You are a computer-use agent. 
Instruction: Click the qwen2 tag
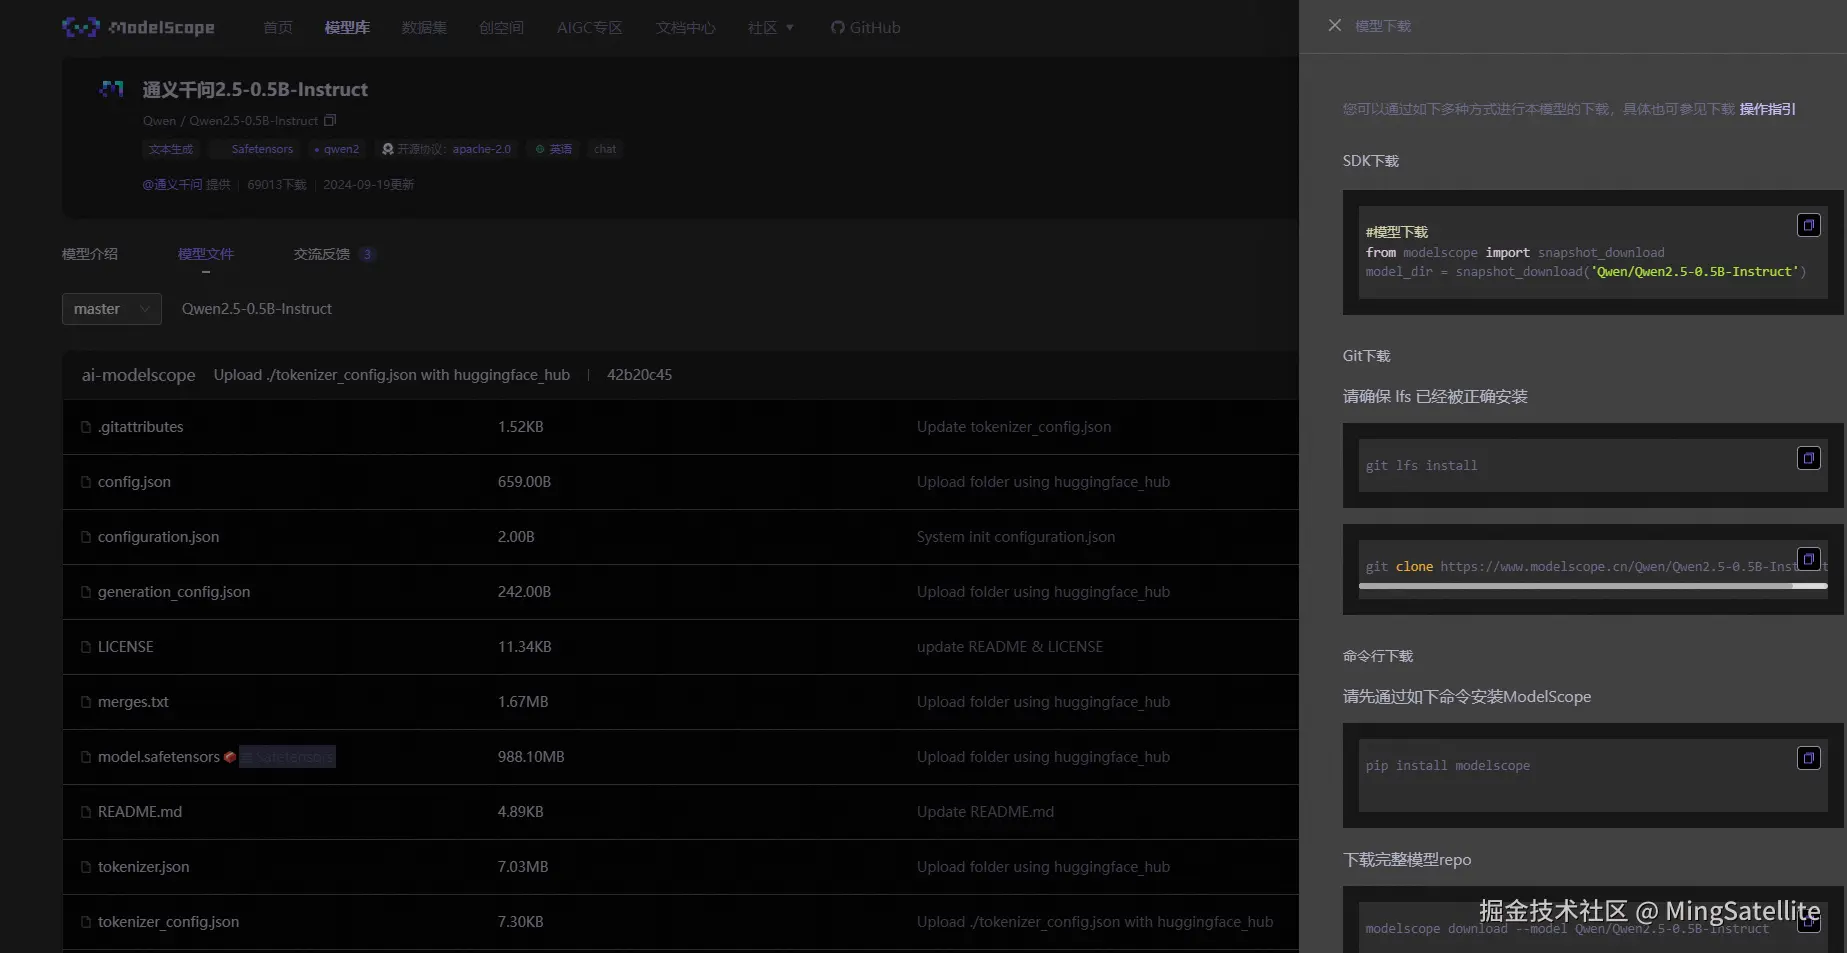coord(336,149)
